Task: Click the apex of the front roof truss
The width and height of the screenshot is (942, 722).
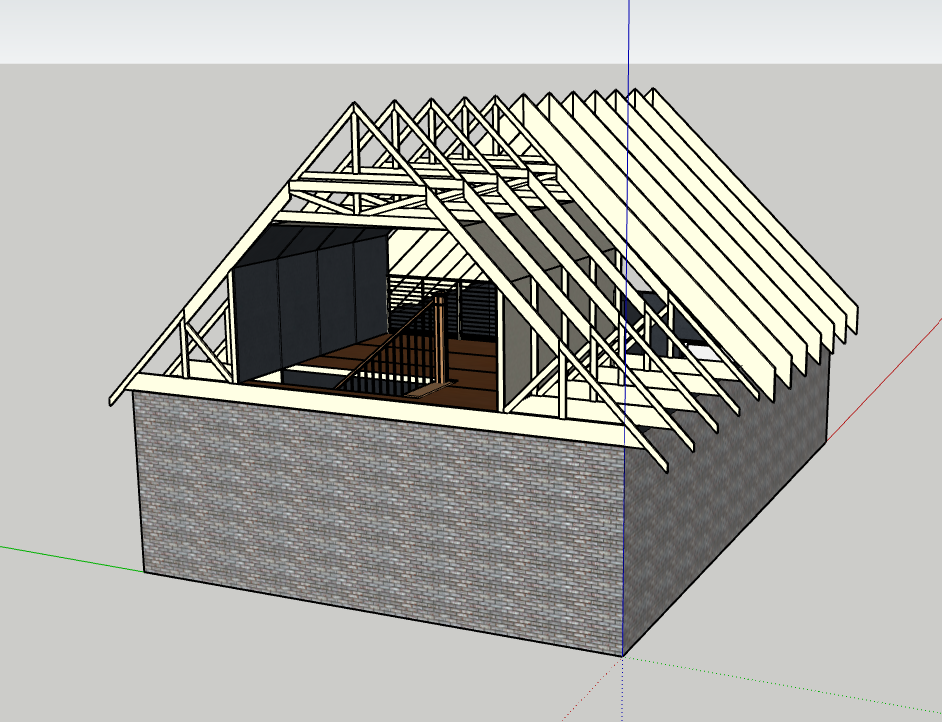Action: click(x=353, y=106)
